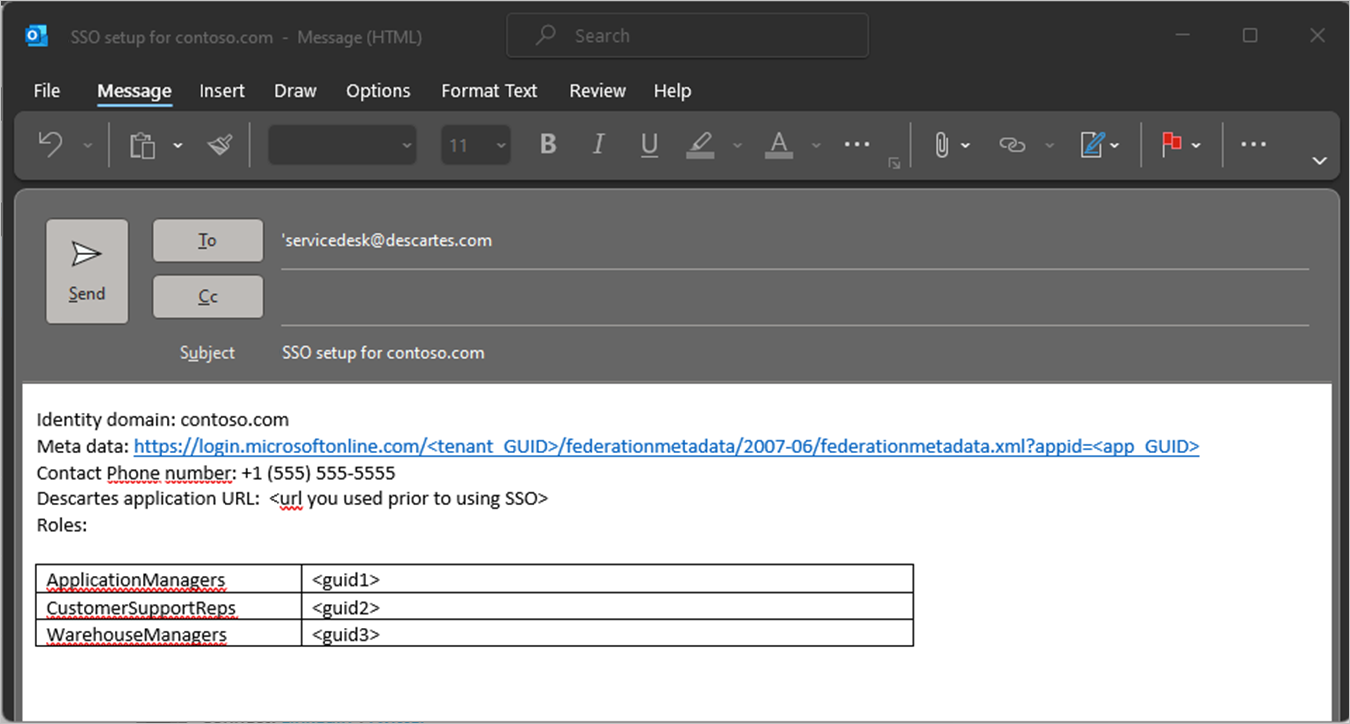Select the text highlight color swatch
1350x724 pixels.
click(x=699, y=144)
